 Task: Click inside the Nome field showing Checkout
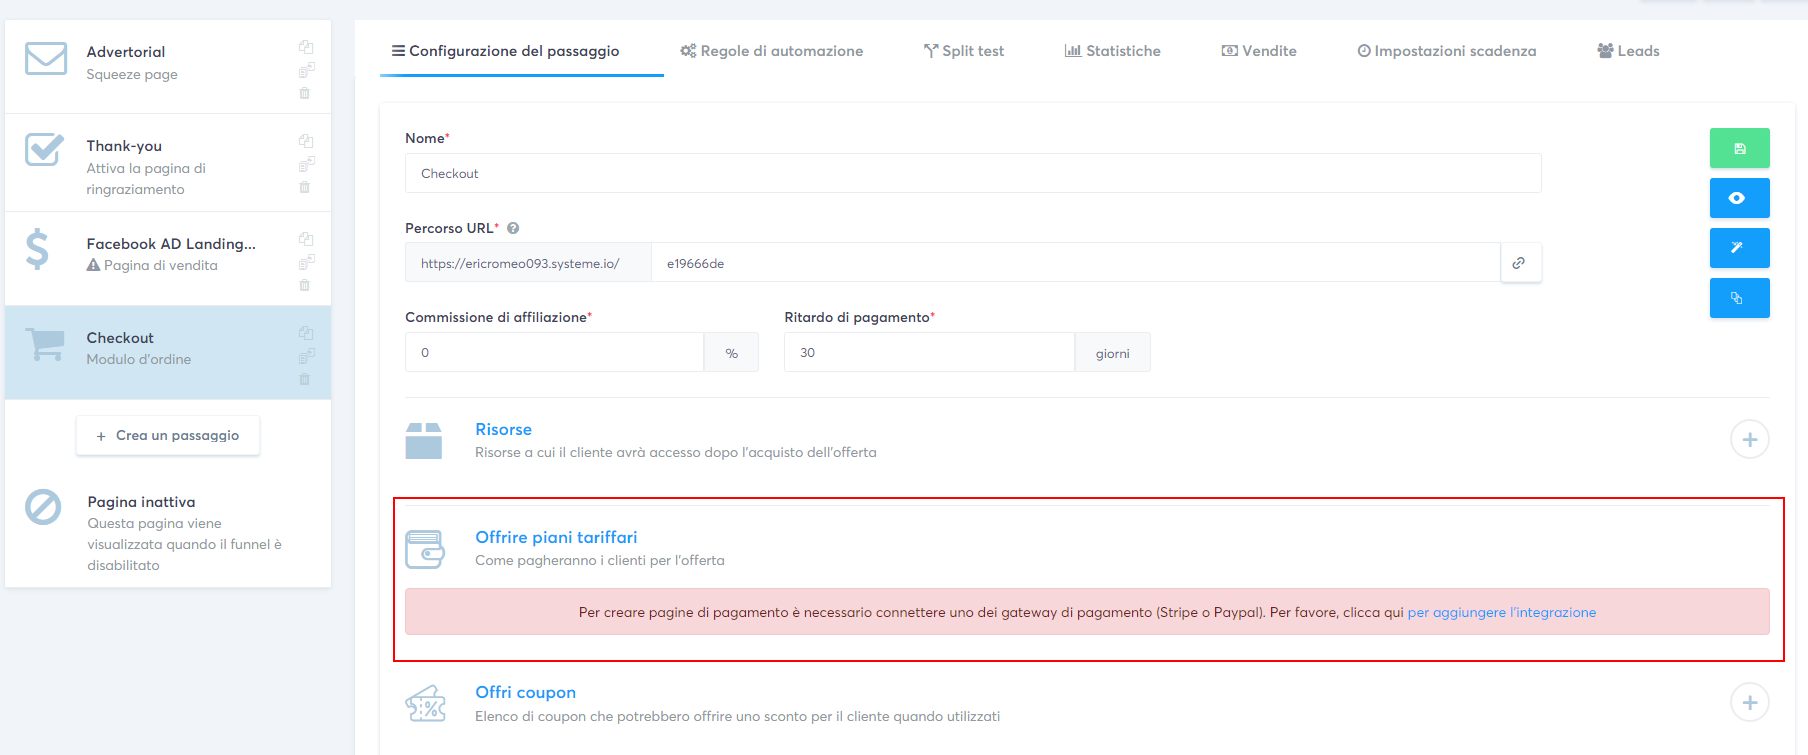click(972, 172)
